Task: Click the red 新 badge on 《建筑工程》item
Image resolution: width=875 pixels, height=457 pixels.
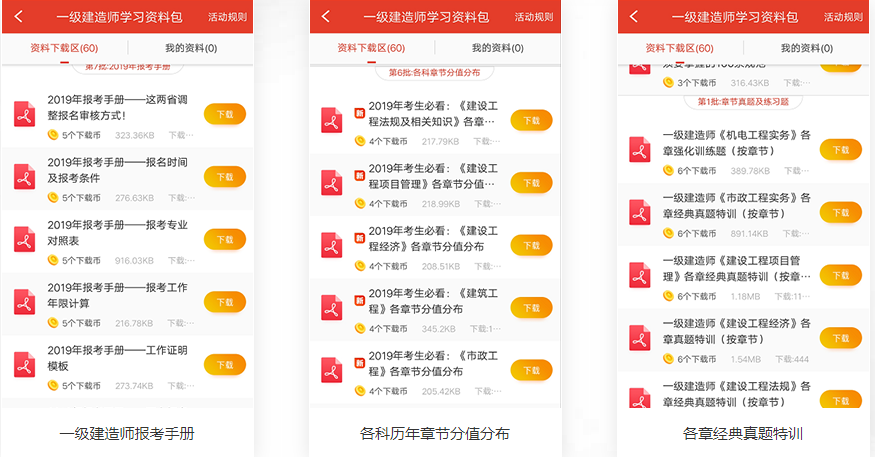Action: 360,295
